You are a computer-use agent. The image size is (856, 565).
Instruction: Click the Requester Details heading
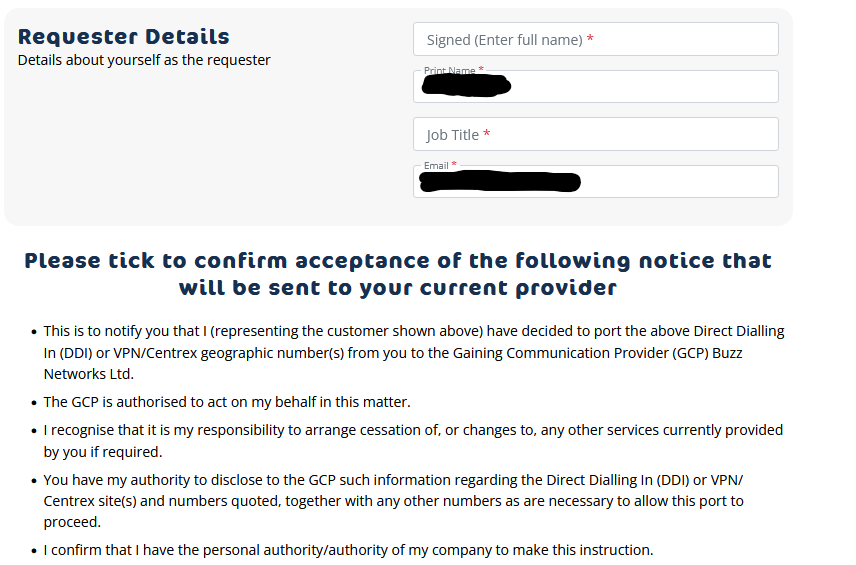click(x=124, y=37)
